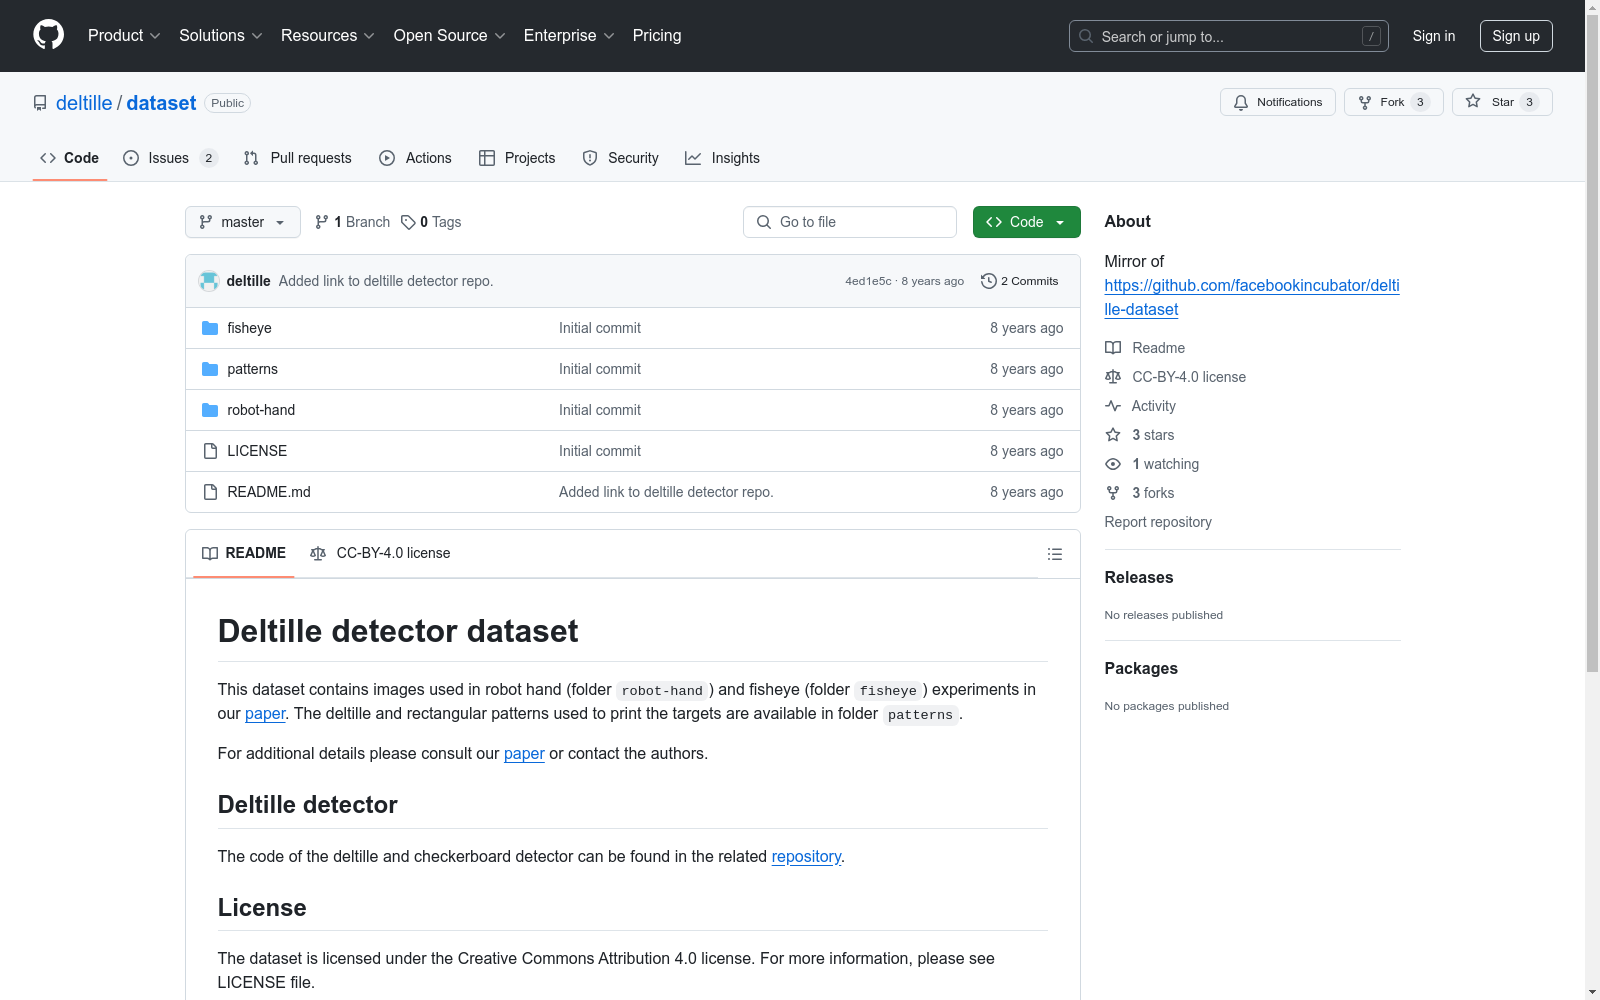Open the facebookincubator deltille-dataset mirror link

(x=1252, y=297)
